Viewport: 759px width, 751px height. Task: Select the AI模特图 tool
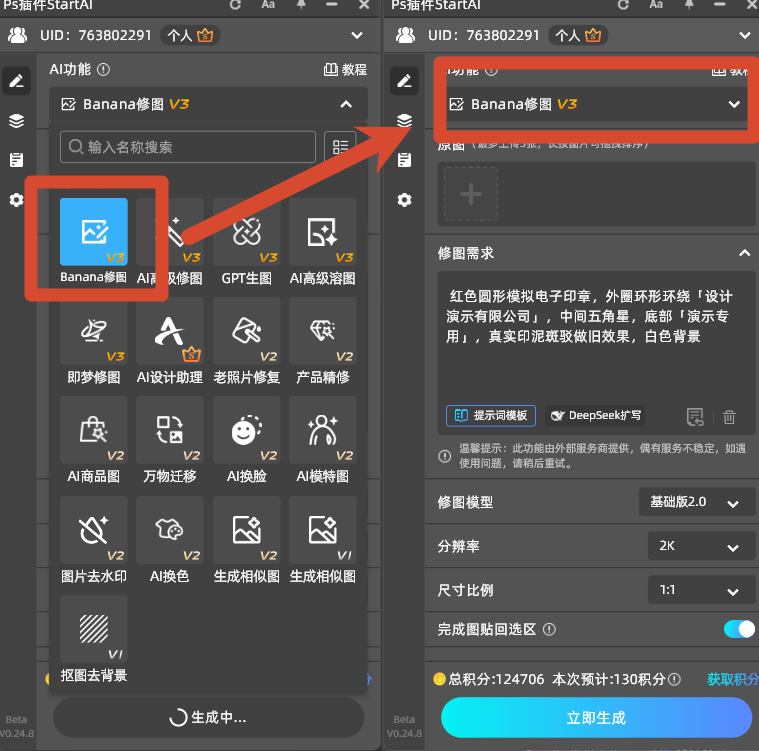click(322, 430)
